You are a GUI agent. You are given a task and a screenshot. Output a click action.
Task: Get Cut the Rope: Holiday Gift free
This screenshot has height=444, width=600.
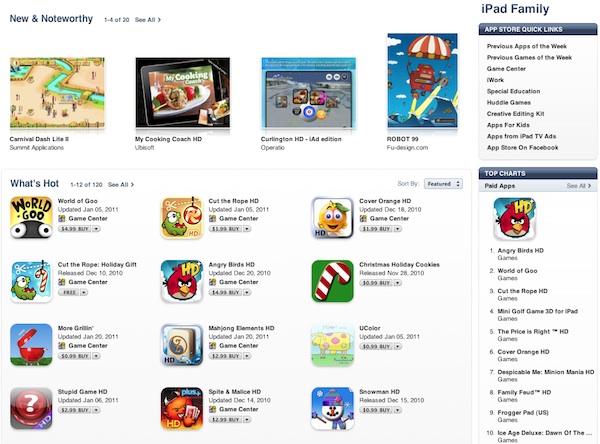click(x=69, y=292)
